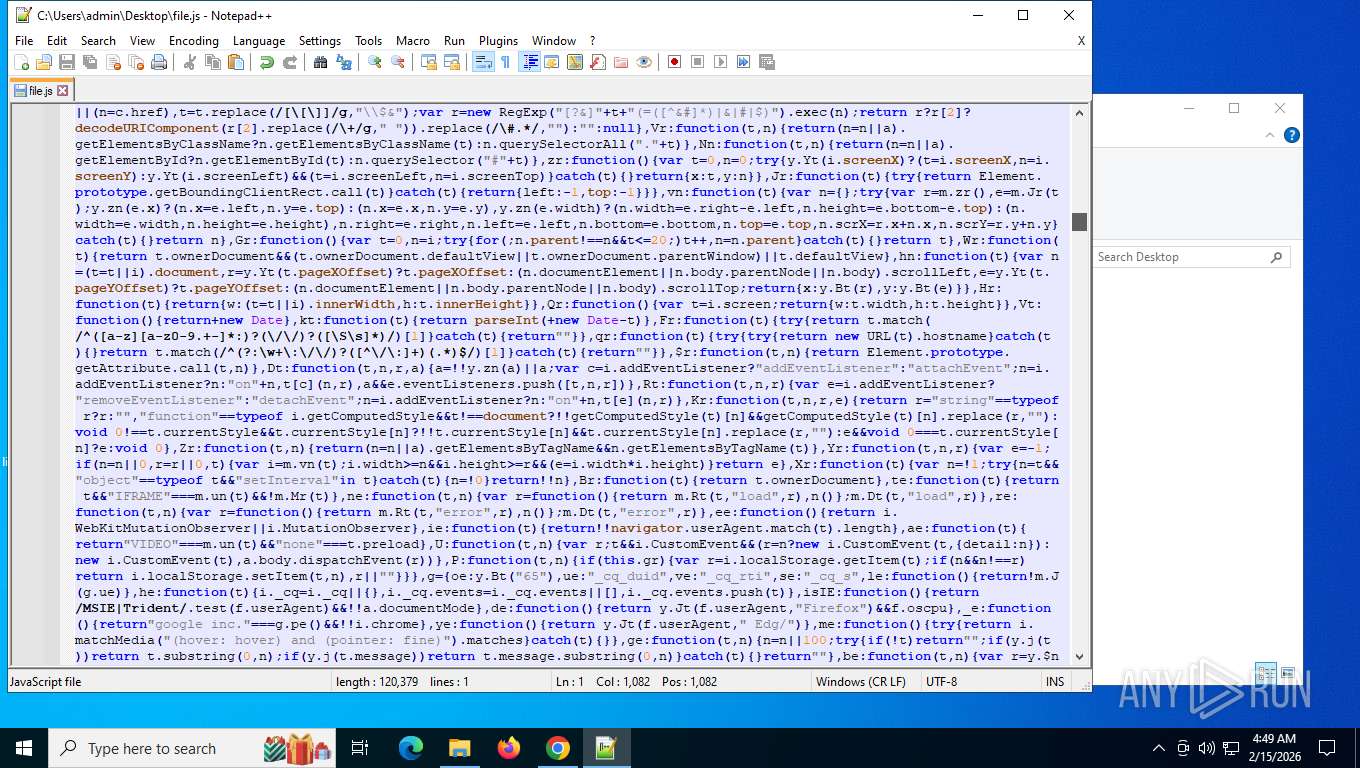The height and width of the screenshot is (768, 1360).
Task: Click the blue help icon in the Explorer window
Action: 1292,135
